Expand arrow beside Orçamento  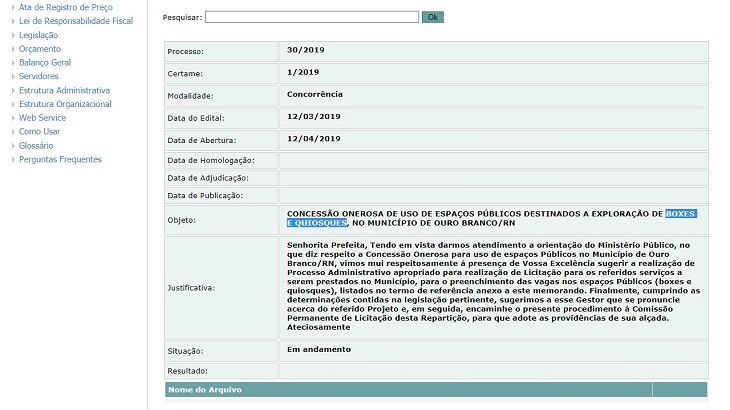pos(13,49)
